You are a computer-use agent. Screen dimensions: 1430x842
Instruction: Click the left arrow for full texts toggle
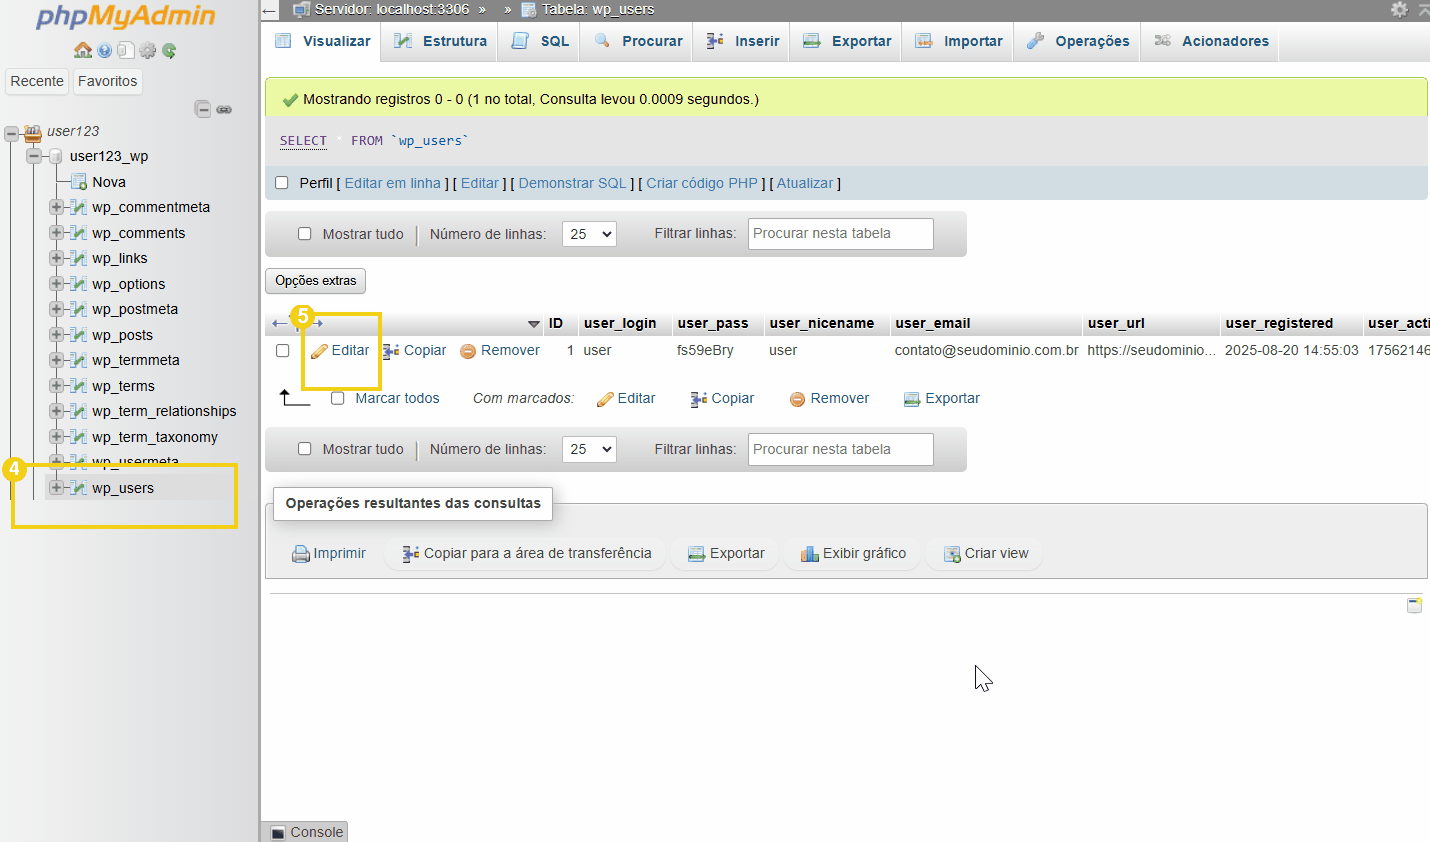pyautogui.click(x=280, y=323)
